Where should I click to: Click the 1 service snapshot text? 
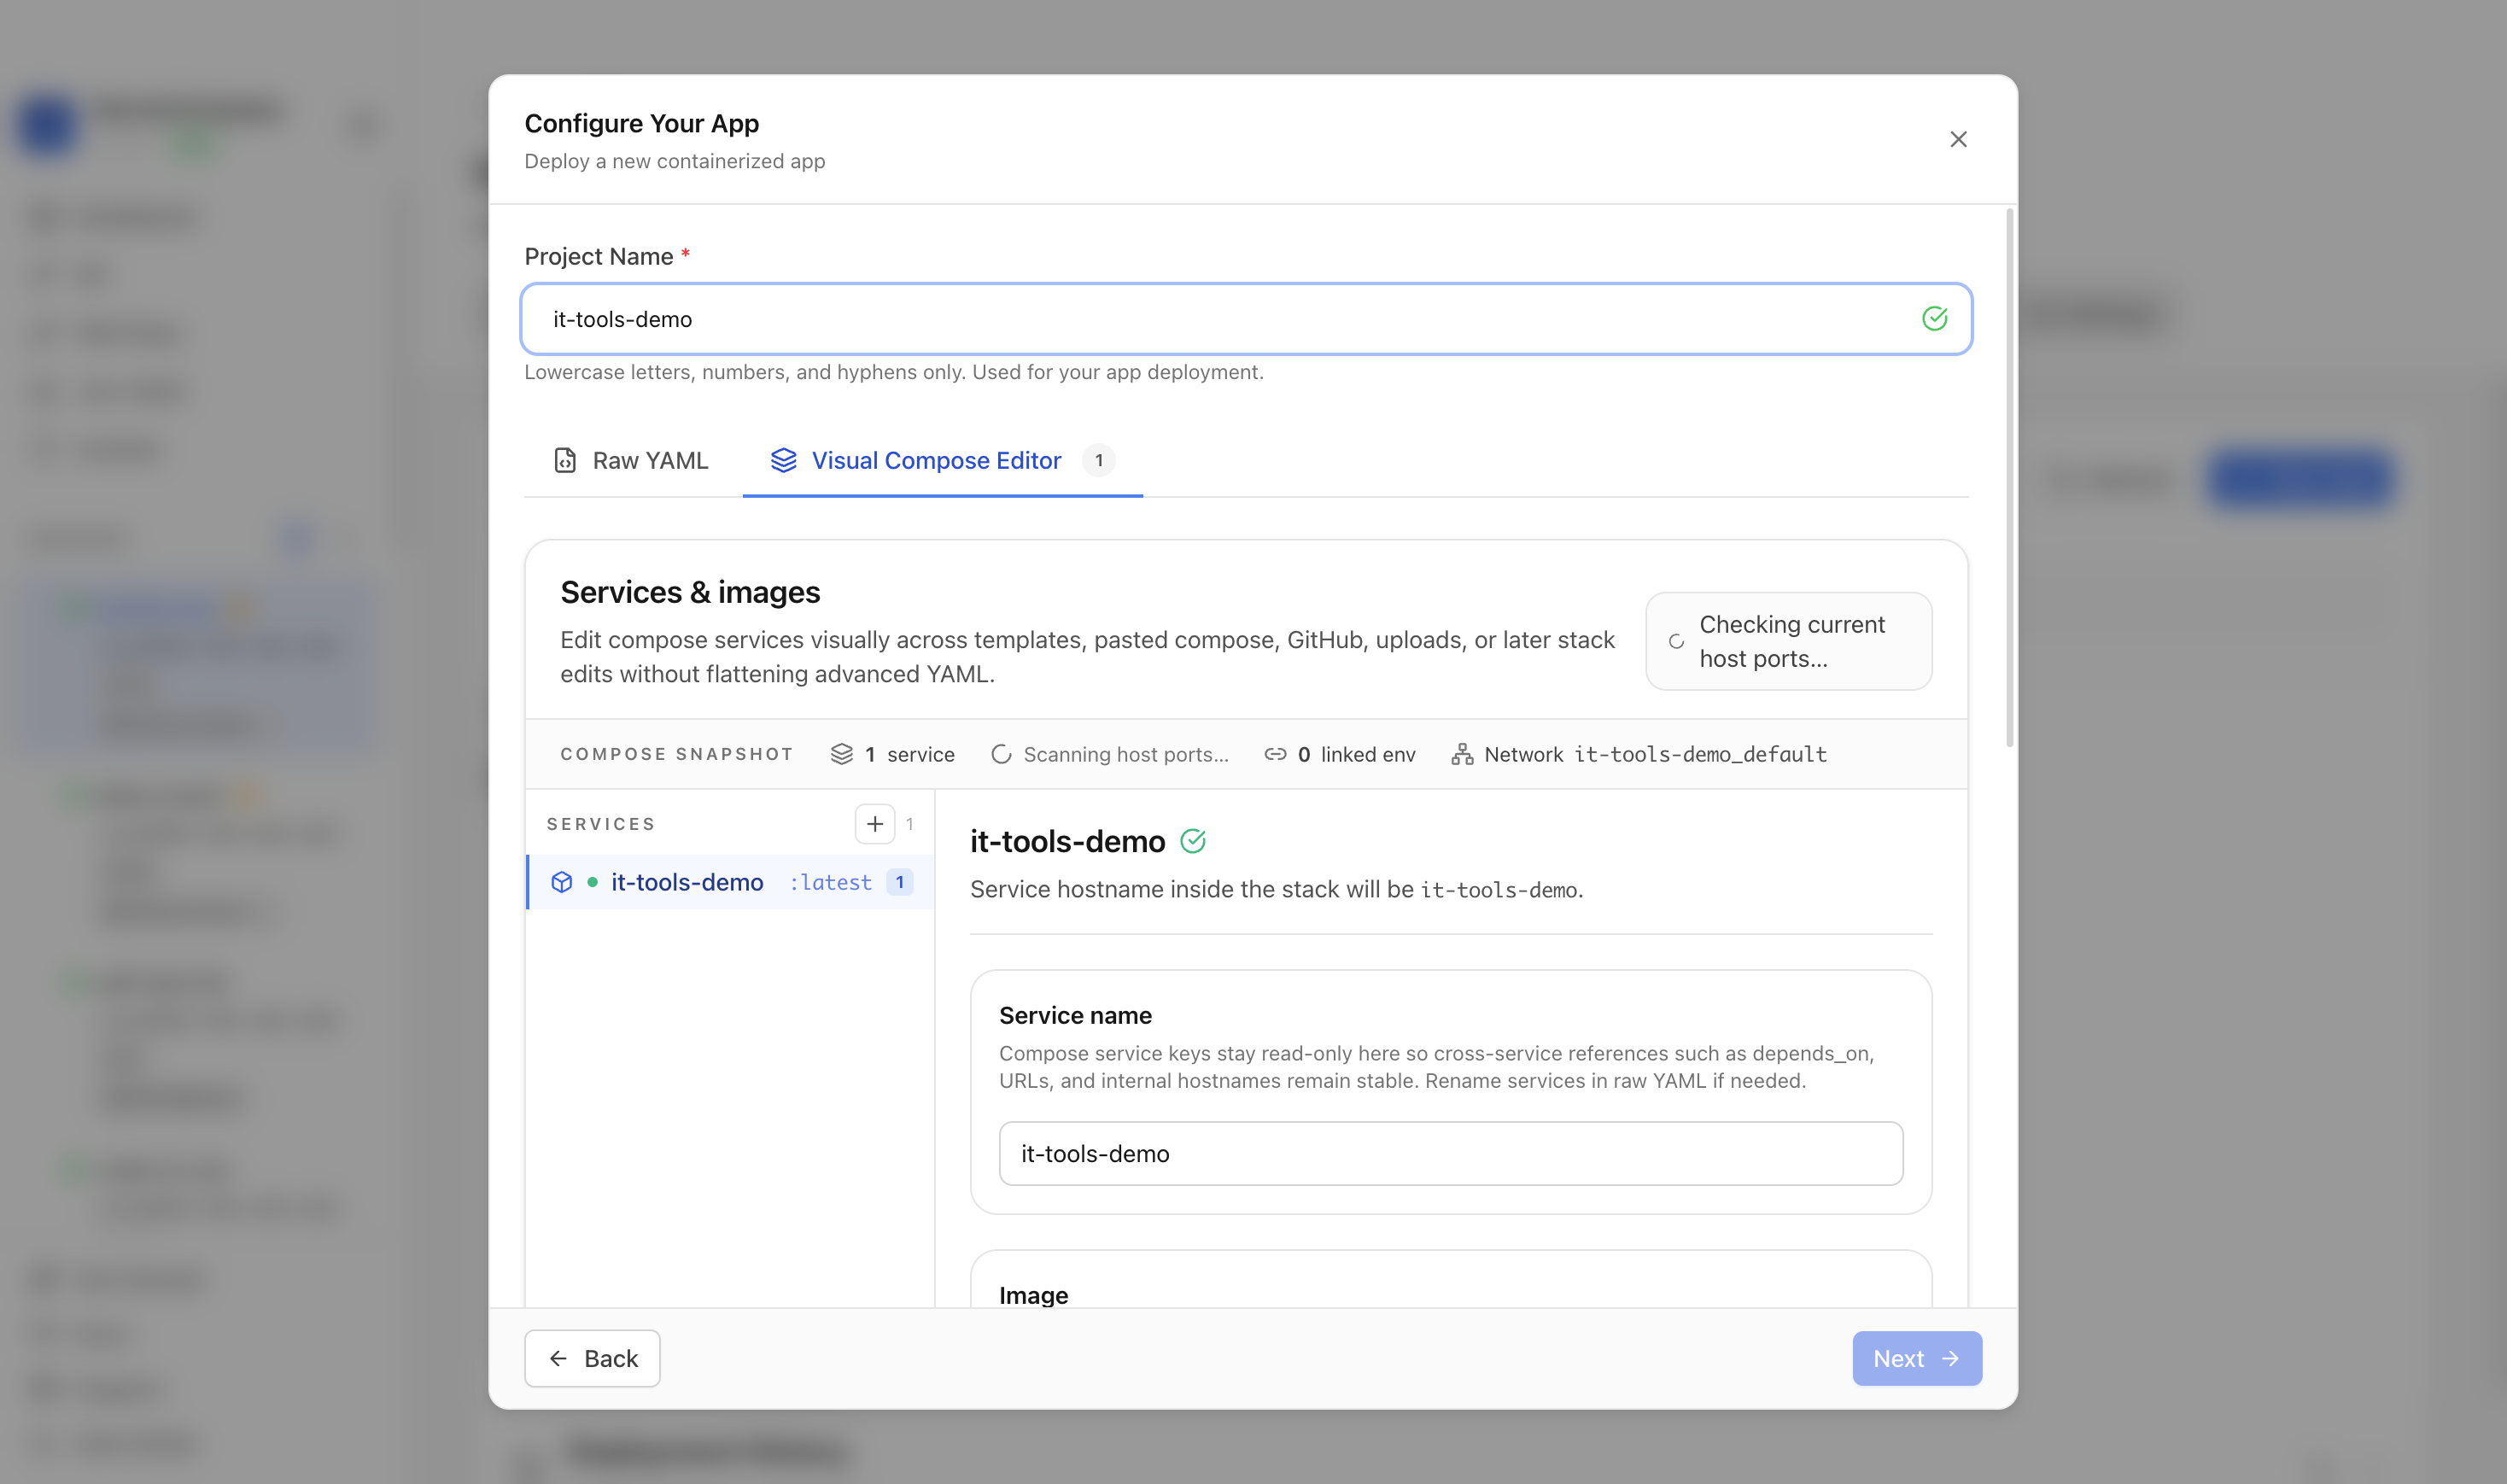(909, 754)
